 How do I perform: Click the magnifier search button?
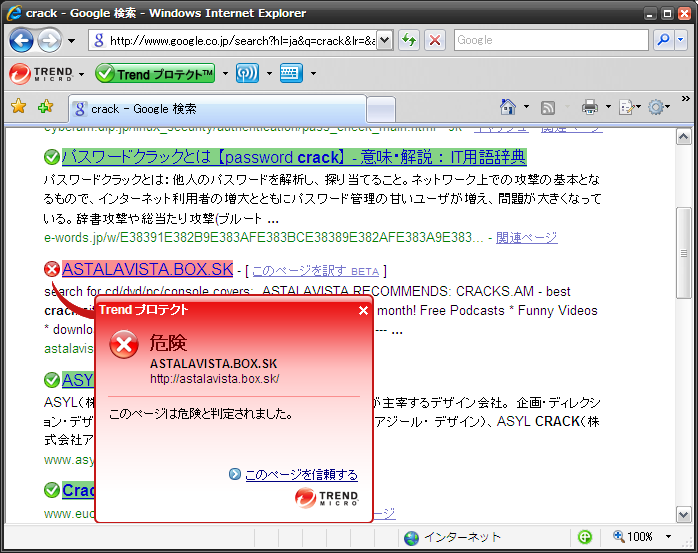[x=663, y=40]
